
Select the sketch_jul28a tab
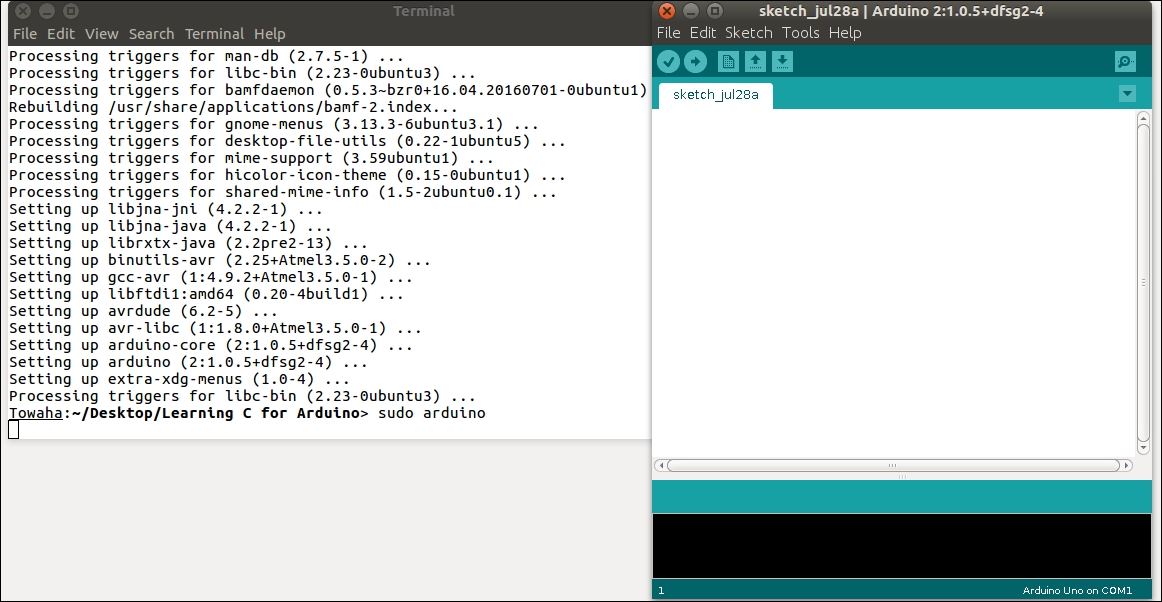(715, 95)
